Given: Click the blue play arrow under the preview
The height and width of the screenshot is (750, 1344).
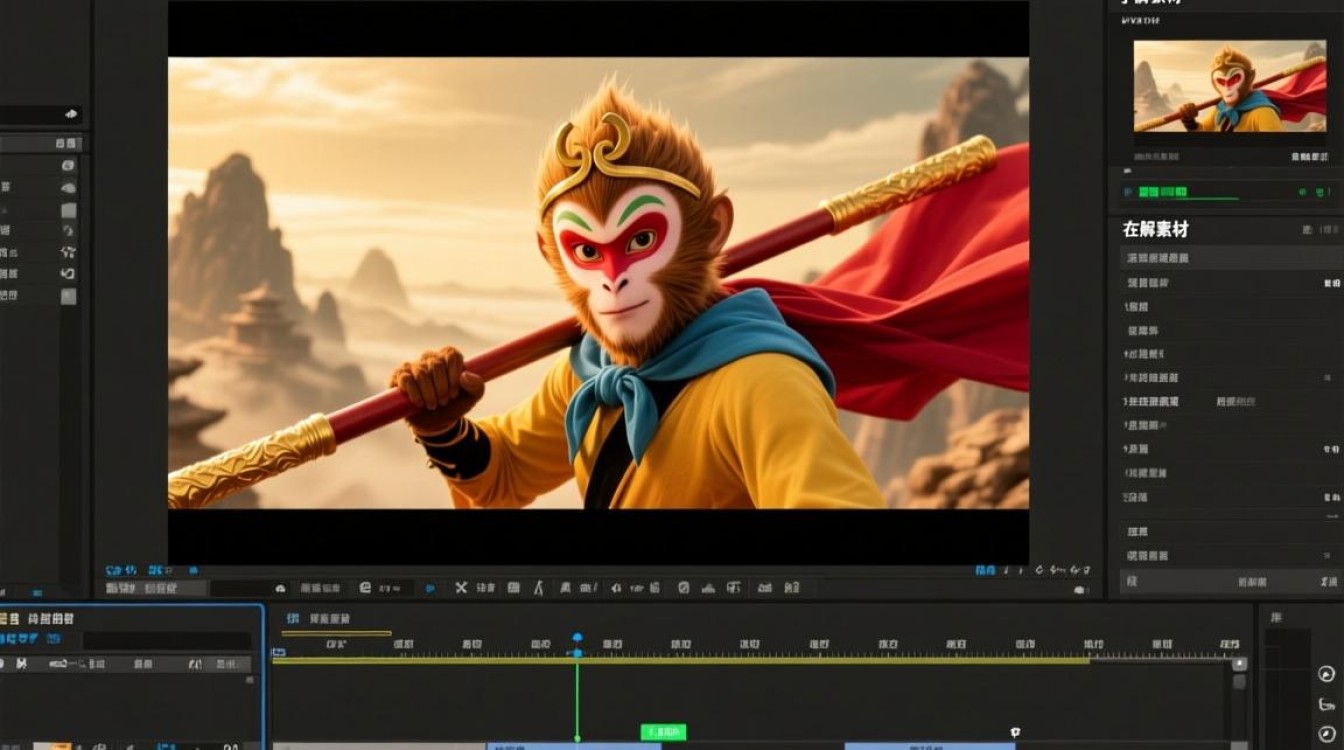Looking at the screenshot, I should [430, 588].
